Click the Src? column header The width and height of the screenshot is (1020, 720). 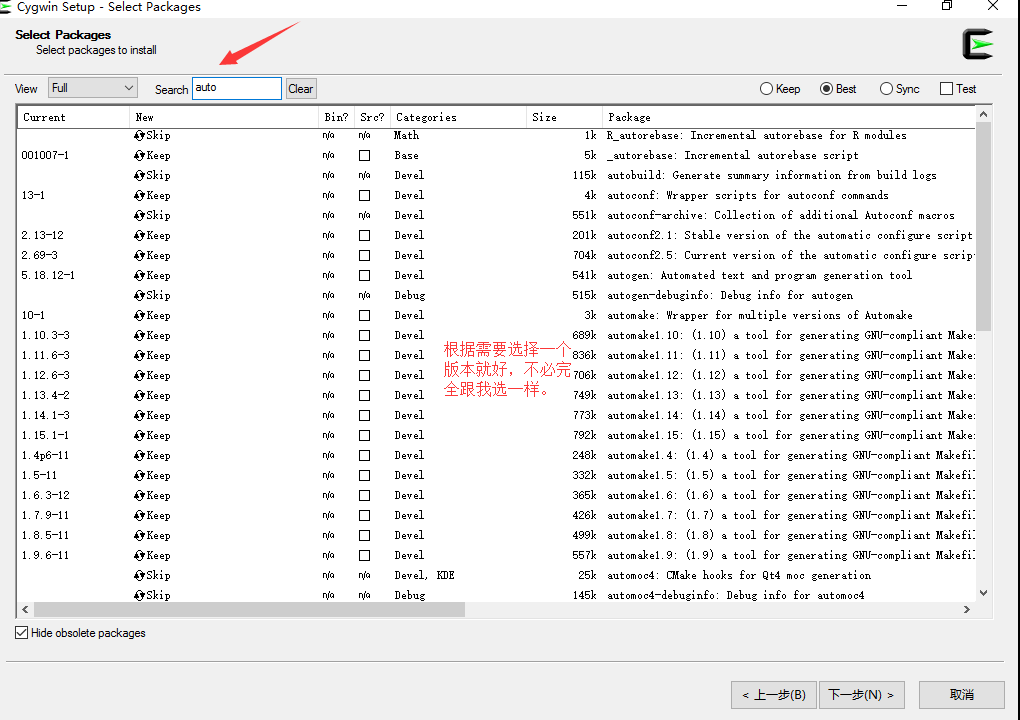click(x=372, y=117)
